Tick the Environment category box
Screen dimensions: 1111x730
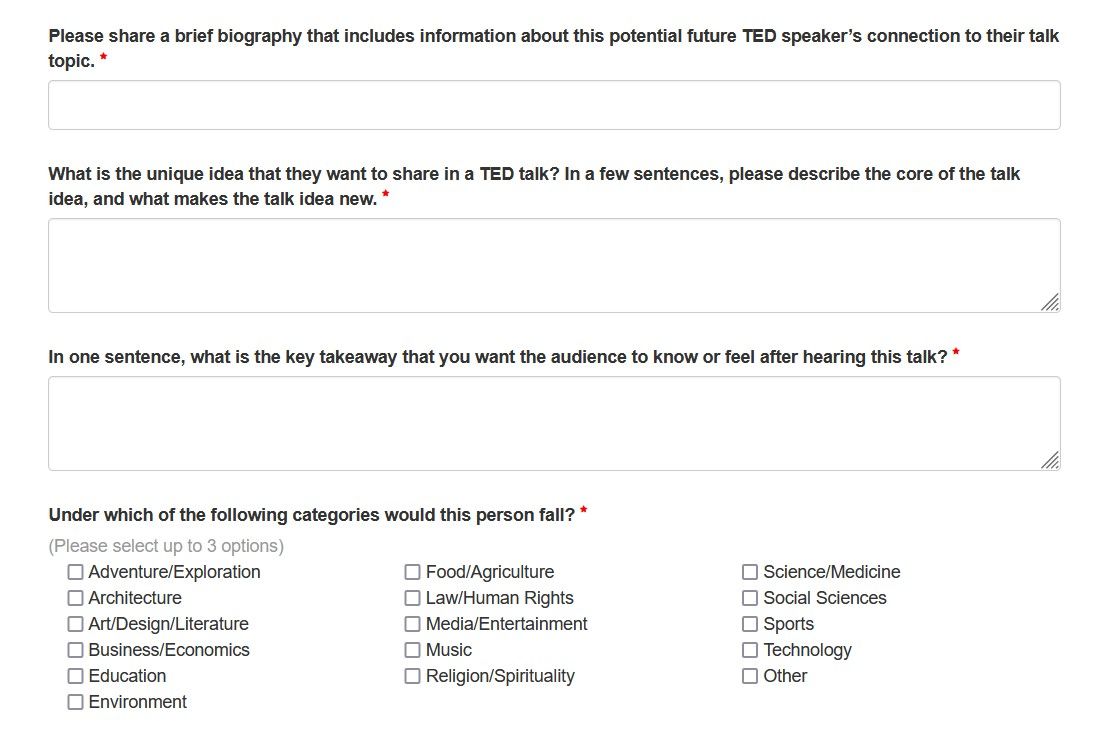coord(75,701)
